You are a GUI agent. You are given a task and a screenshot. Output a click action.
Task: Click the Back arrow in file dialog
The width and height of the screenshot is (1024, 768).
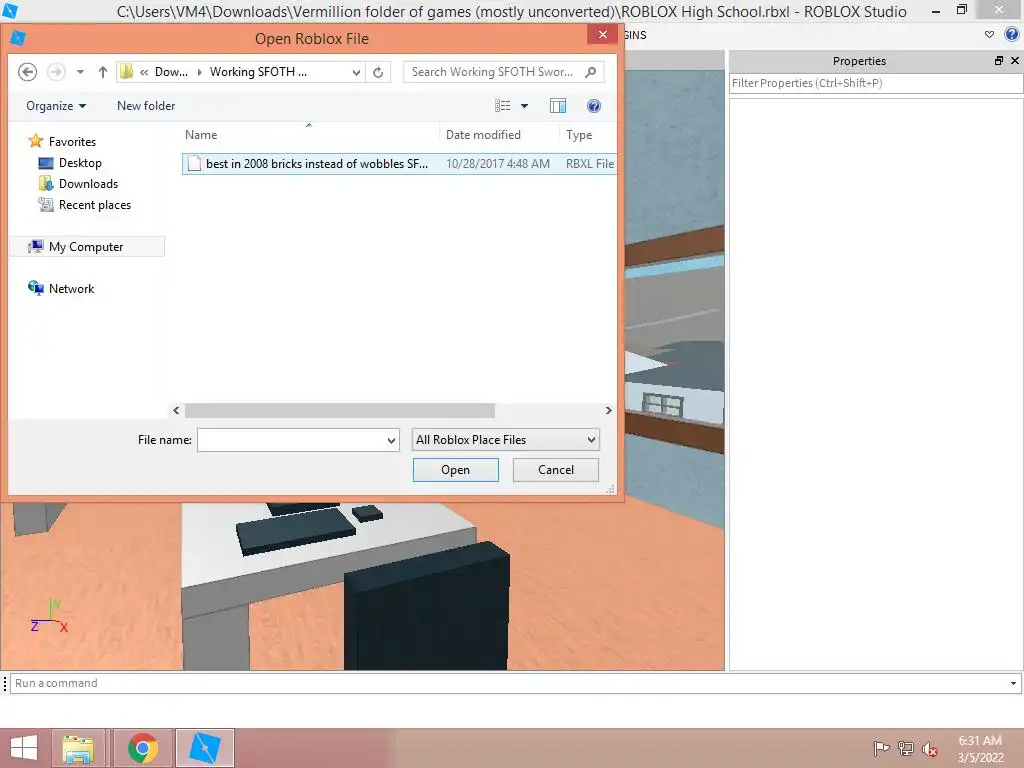[x=27, y=72]
